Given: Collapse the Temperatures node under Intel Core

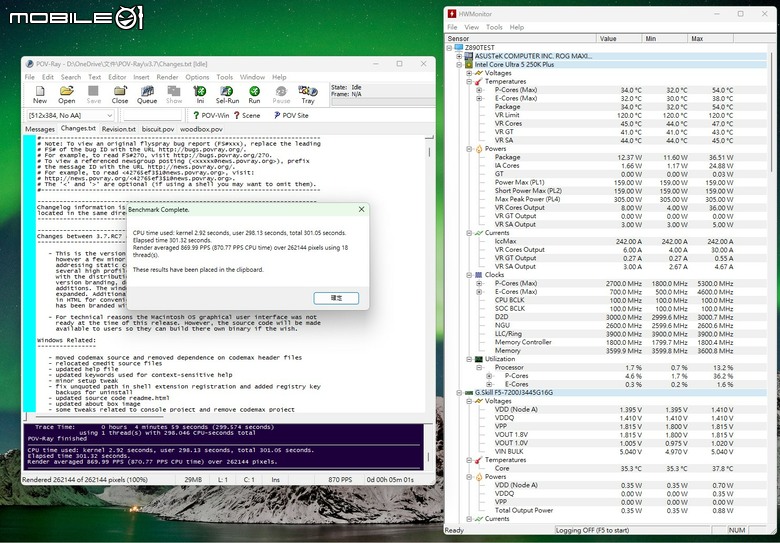Looking at the screenshot, I should (469, 82).
